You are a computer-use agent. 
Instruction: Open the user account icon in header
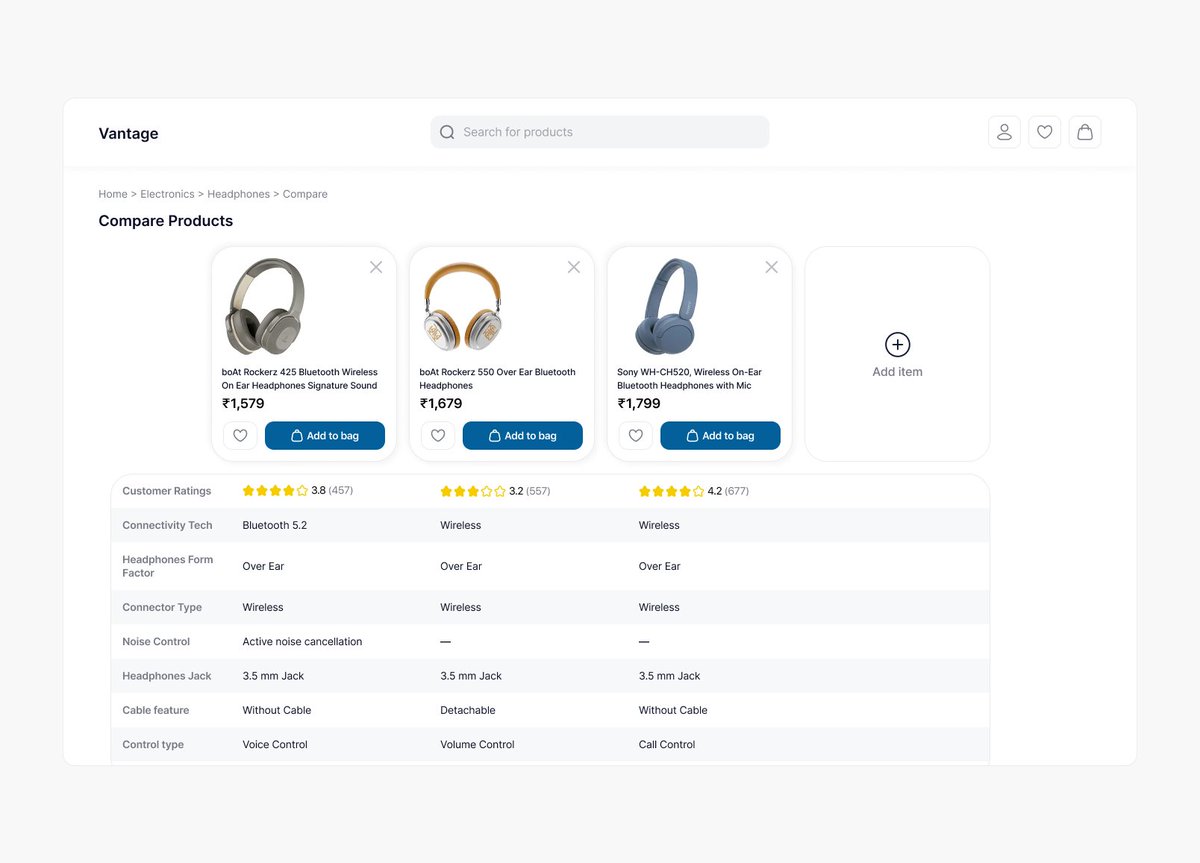[x=1004, y=132]
